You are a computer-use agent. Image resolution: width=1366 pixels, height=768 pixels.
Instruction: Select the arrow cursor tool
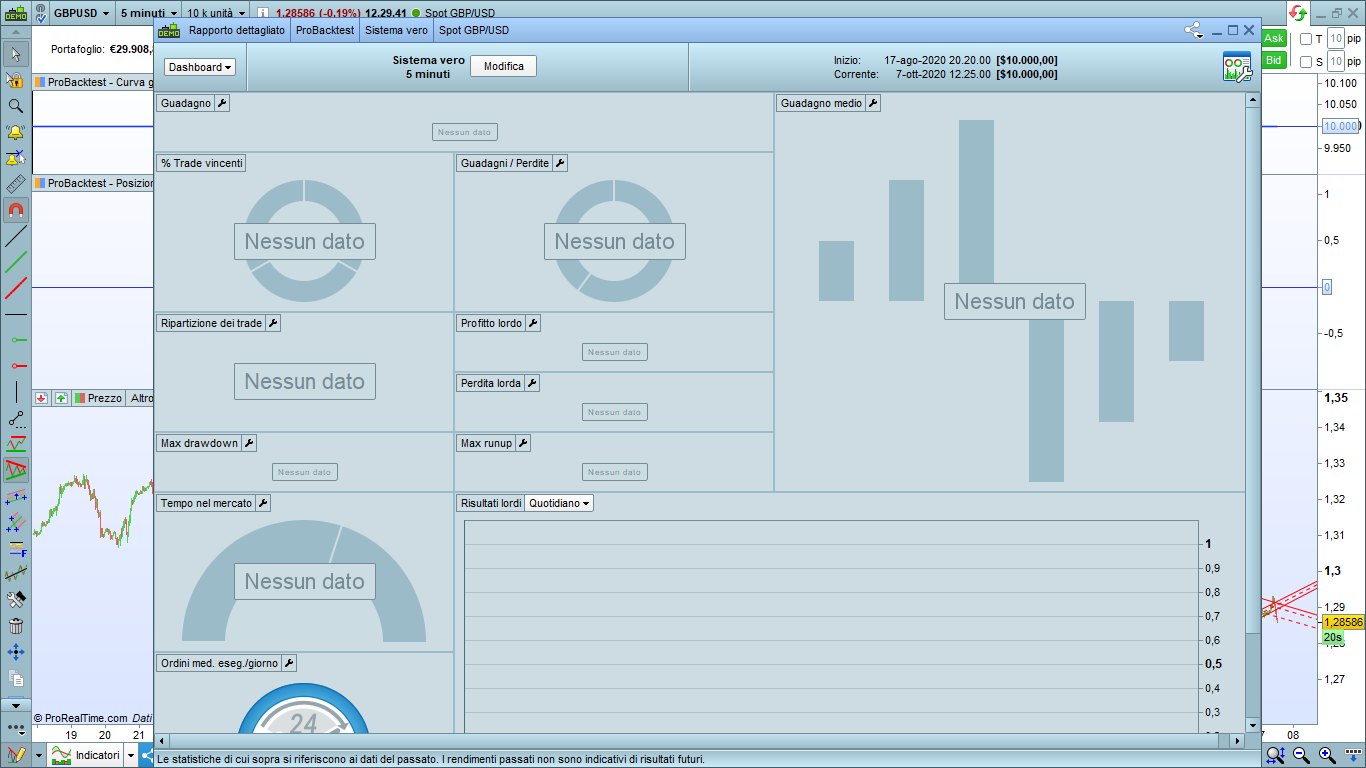(16, 54)
